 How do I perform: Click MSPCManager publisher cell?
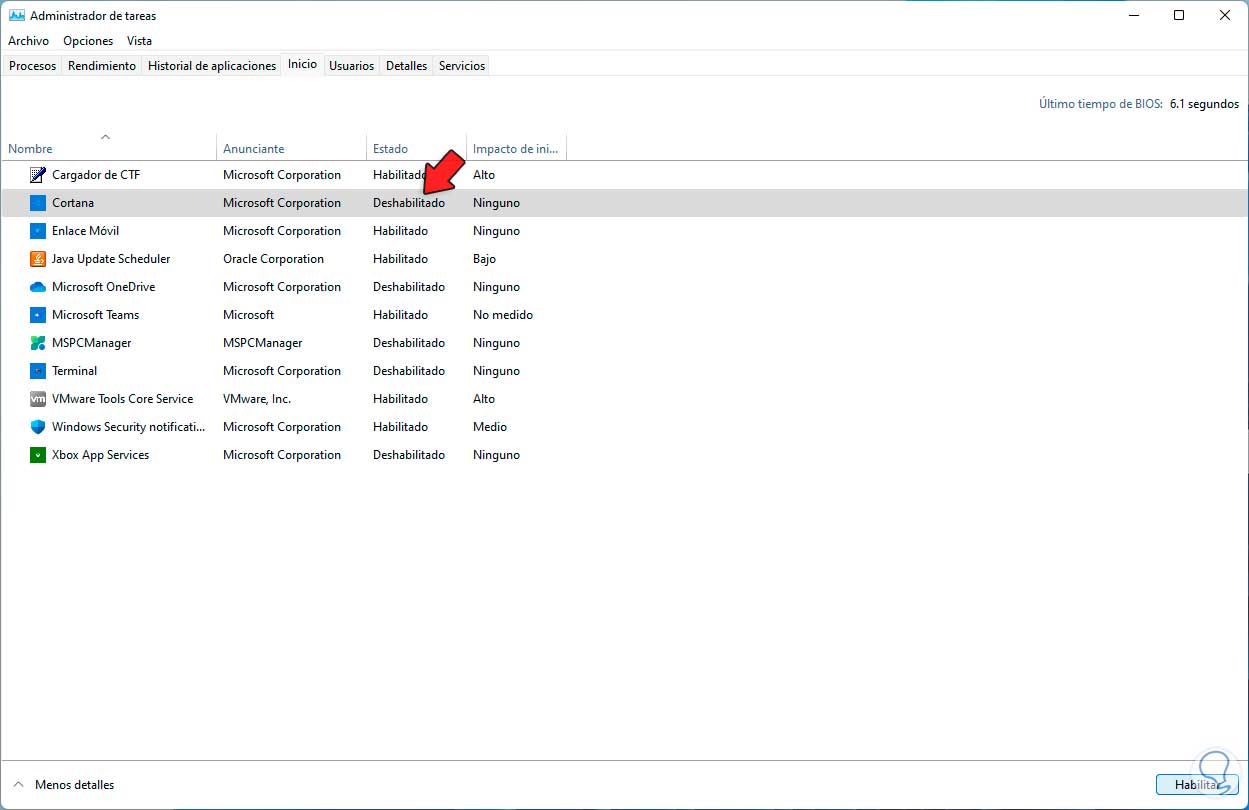[x=262, y=343]
